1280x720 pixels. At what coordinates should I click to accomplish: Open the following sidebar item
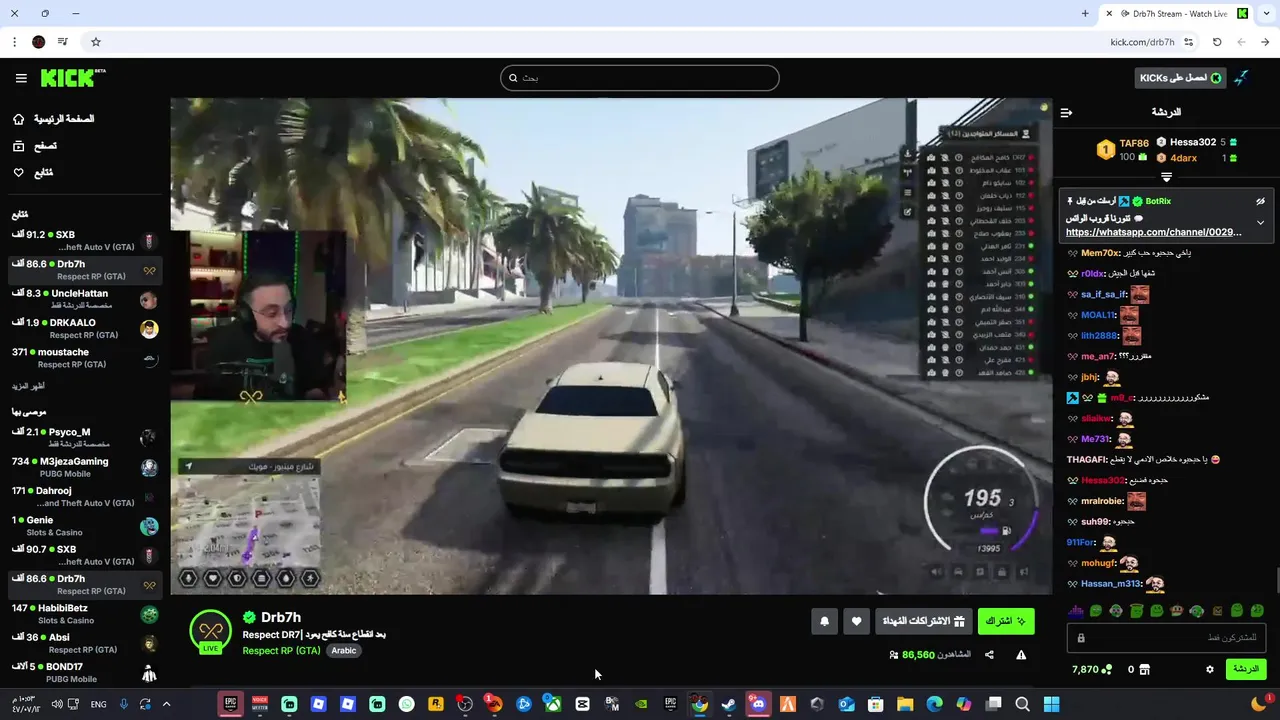tap(33, 173)
